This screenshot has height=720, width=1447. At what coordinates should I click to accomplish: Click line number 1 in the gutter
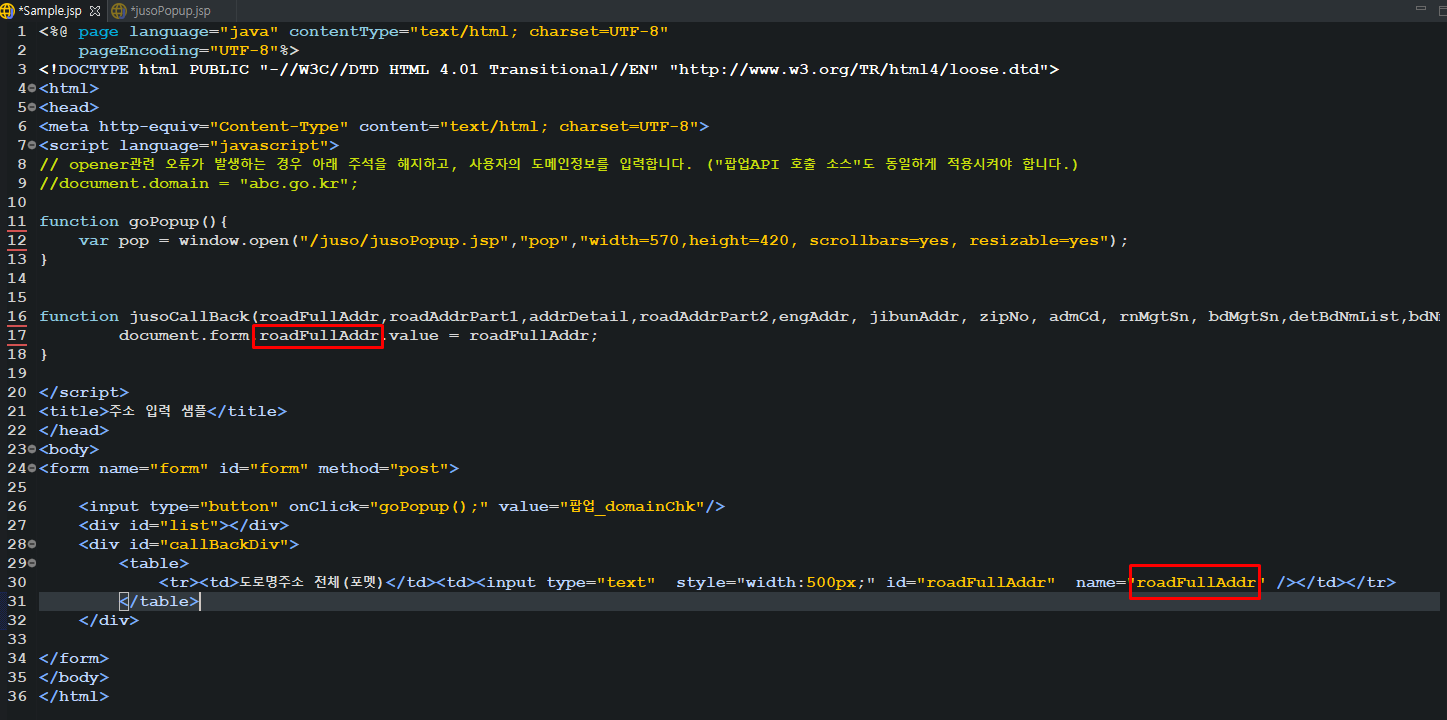point(22,31)
